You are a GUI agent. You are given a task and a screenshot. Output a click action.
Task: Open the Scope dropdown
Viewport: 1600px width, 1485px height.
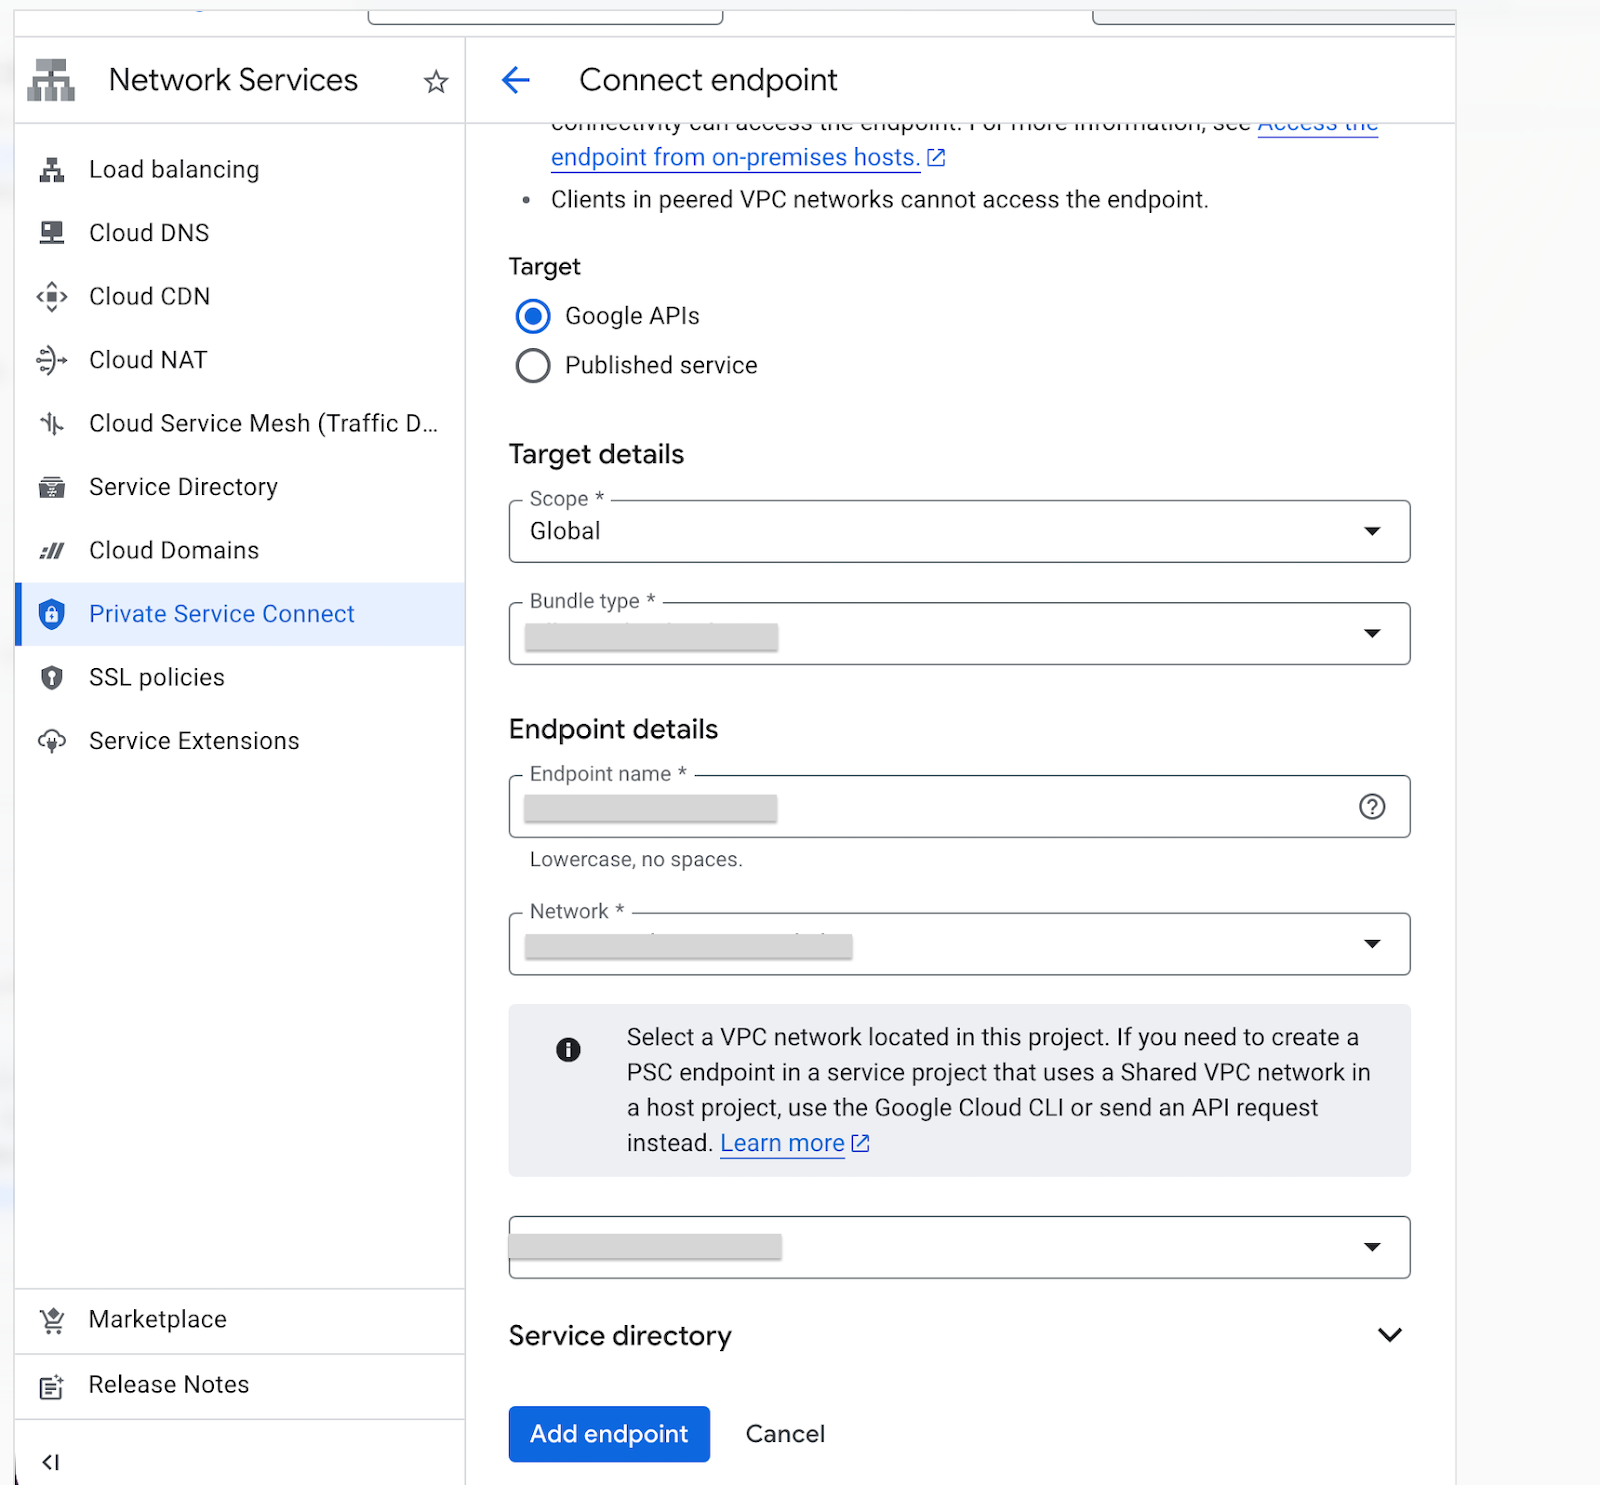tap(959, 531)
